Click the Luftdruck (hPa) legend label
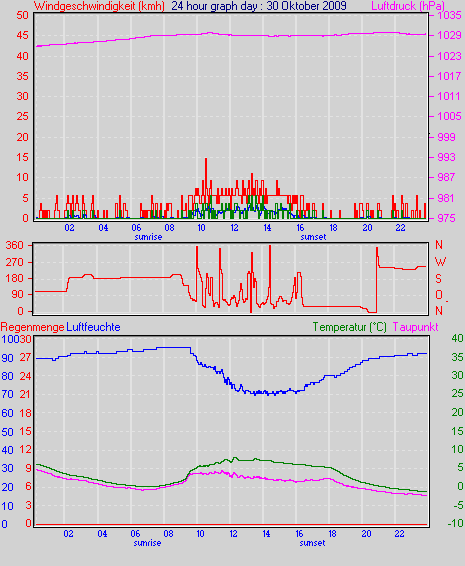 tap(408, 6)
